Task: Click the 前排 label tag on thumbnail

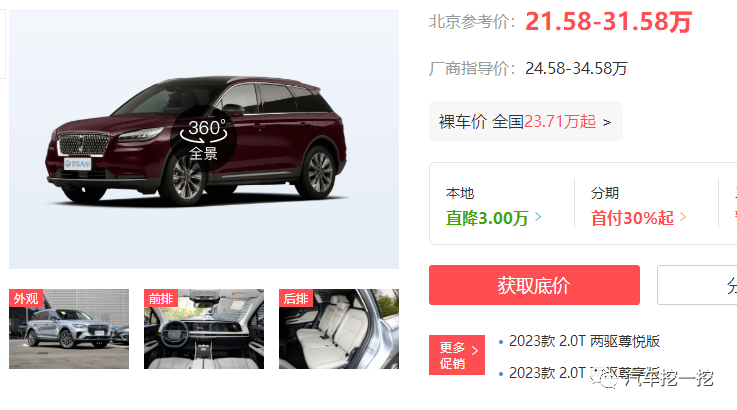Action: coord(161,298)
